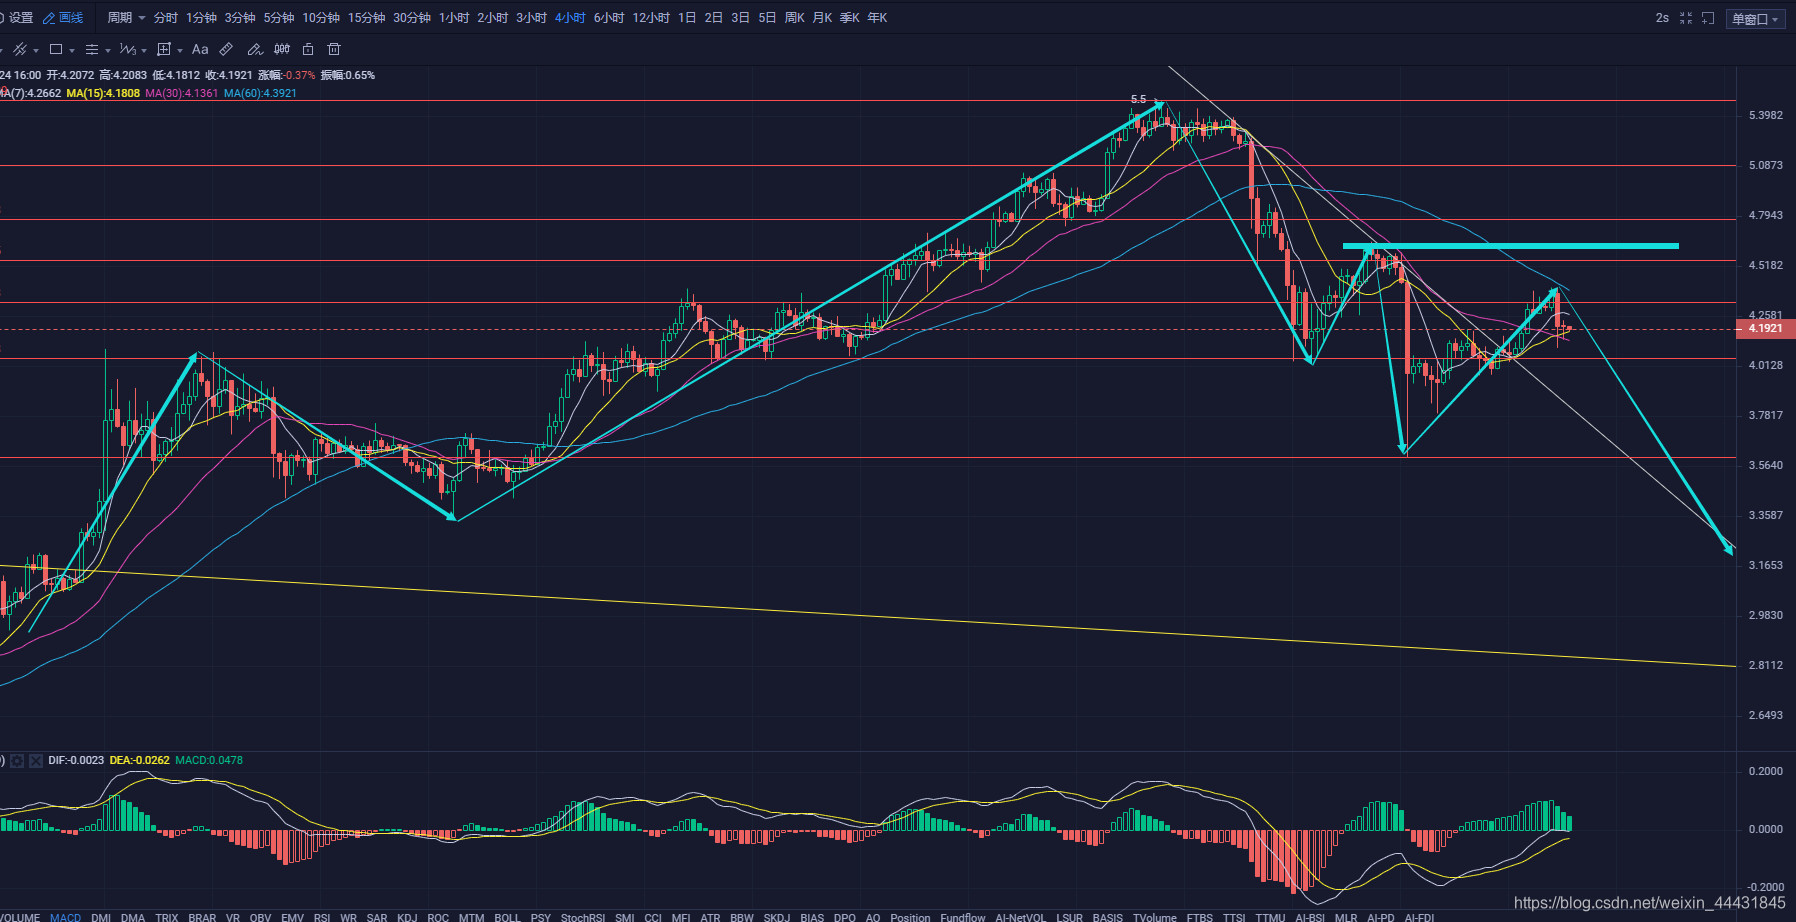Click the 5.5 peak price label
This screenshot has width=1796, height=922.
tap(1138, 99)
